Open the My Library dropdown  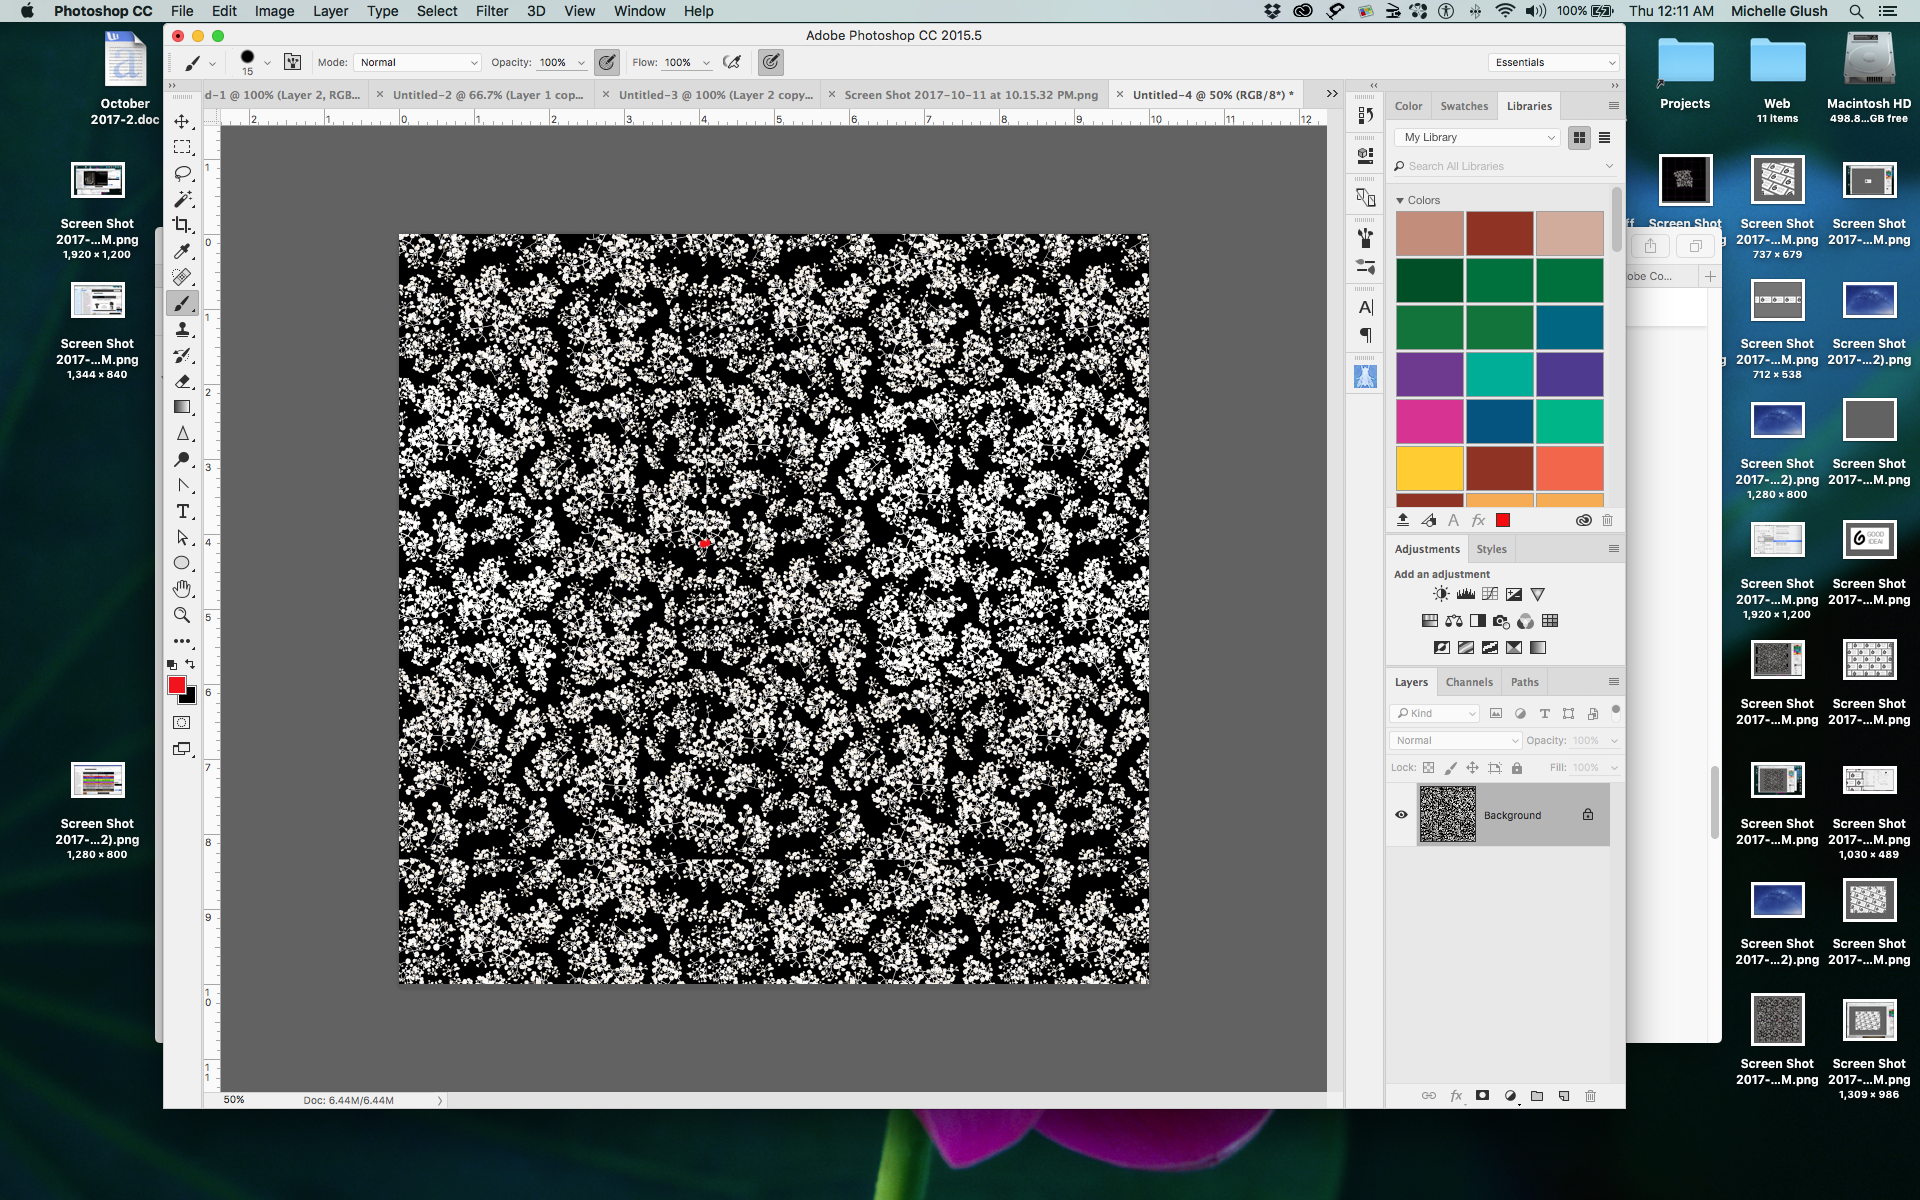1478,138
